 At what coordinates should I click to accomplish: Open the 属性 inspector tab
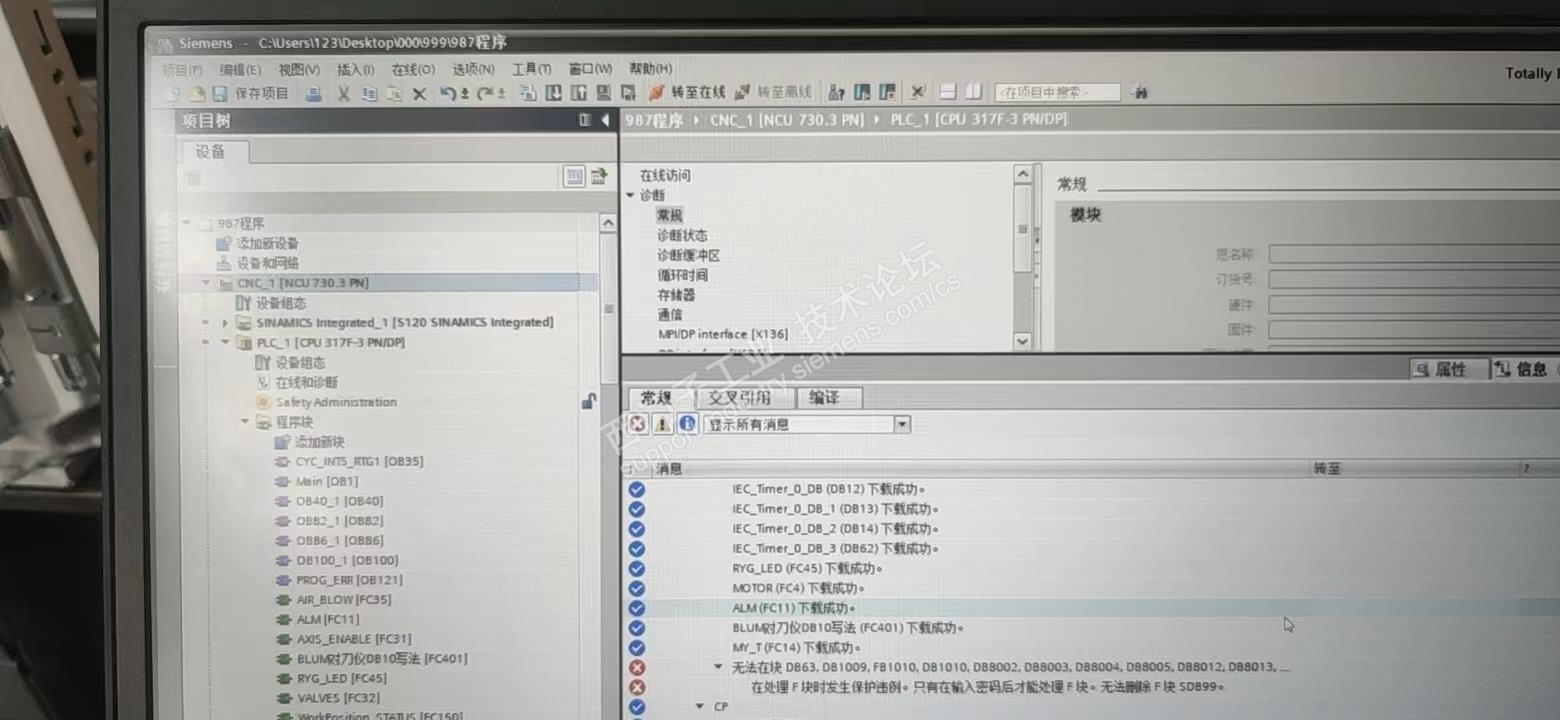tap(1448, 370)
